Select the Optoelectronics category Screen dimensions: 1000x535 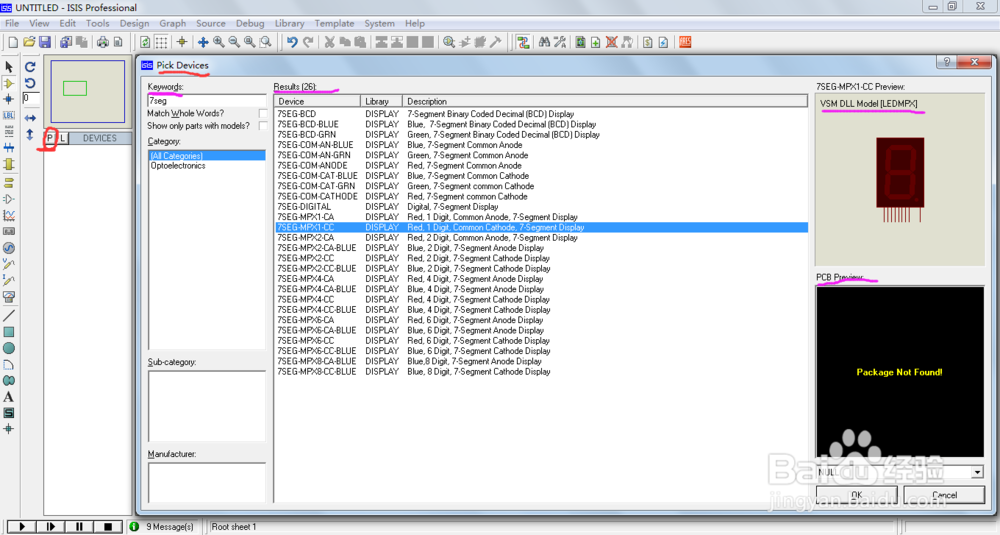point(178,166)
